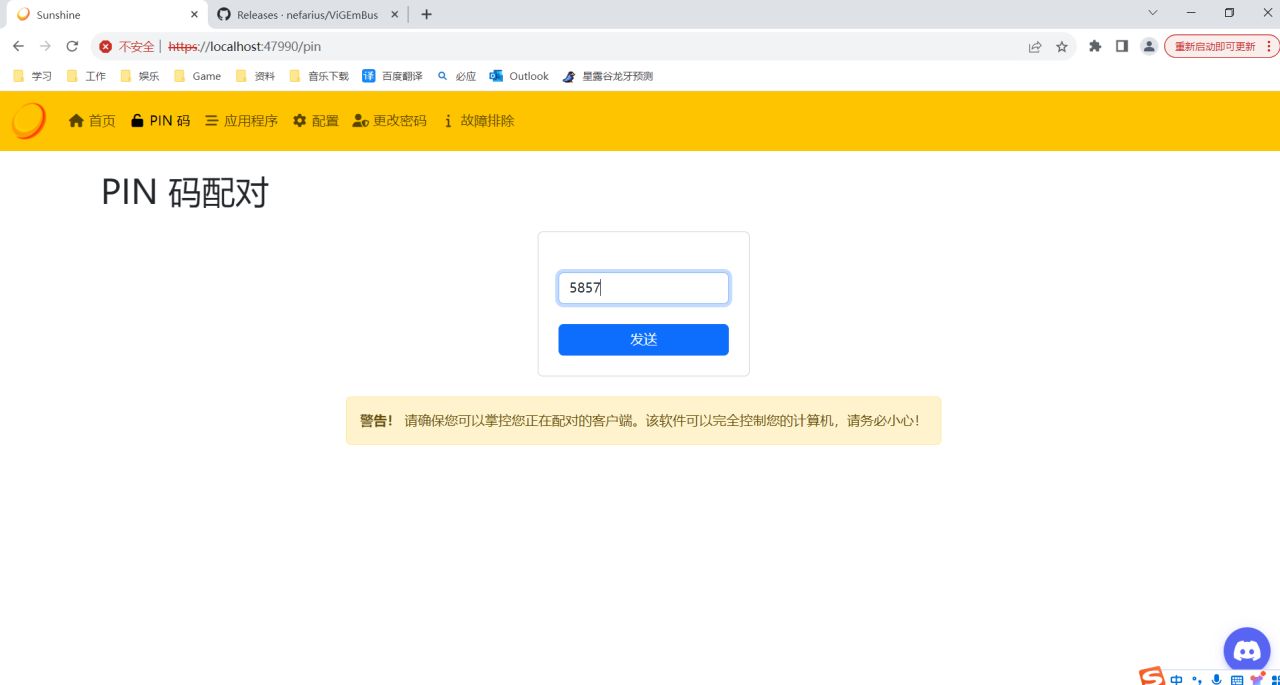Open the 资料 bookmark folder
Viewport: 1280px width, 685px height.
pos(255,76)
